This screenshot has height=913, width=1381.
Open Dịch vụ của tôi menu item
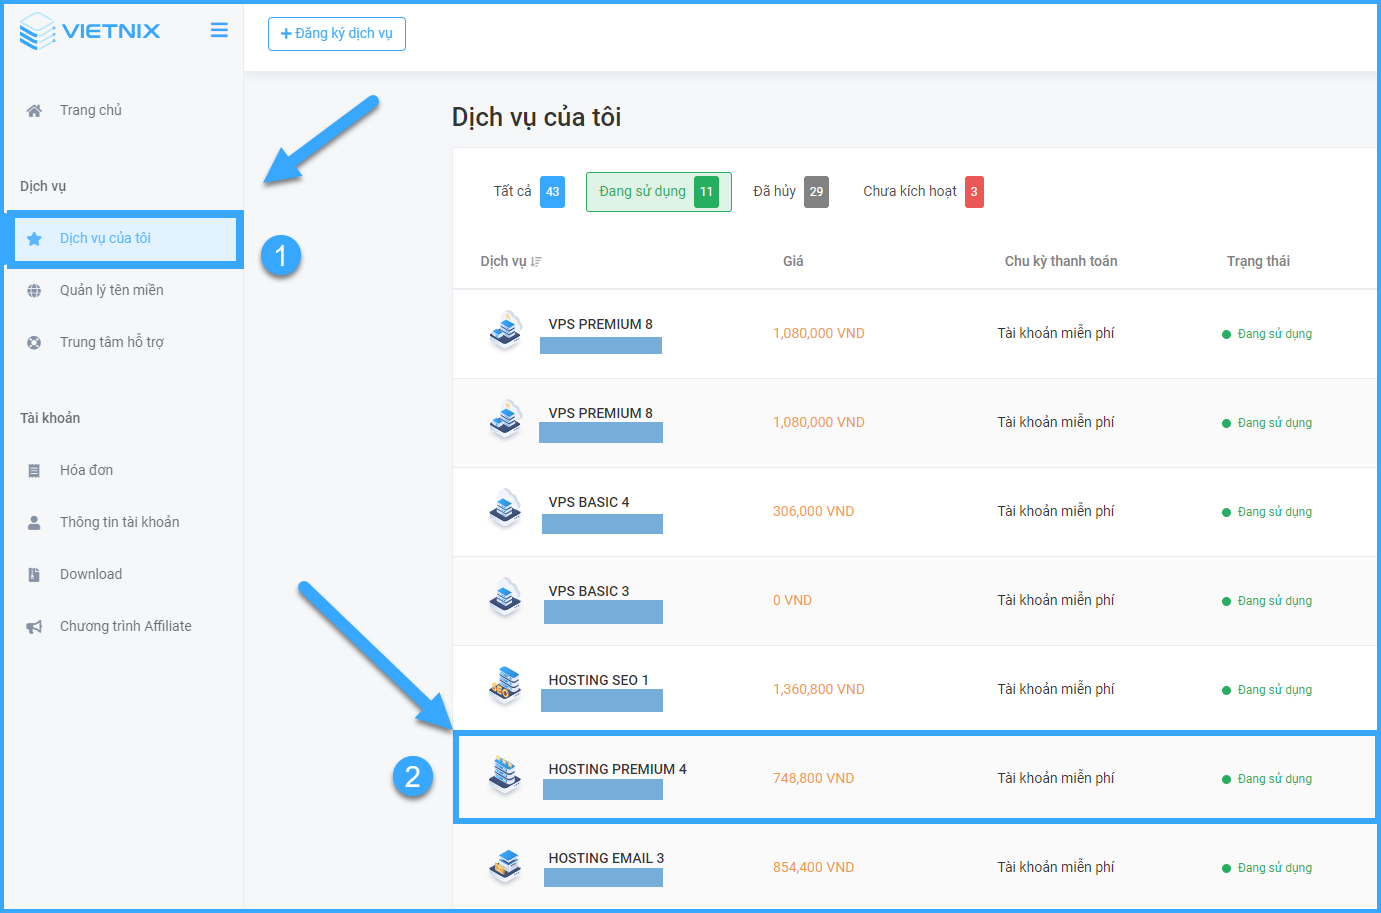[x=124, y=239]
